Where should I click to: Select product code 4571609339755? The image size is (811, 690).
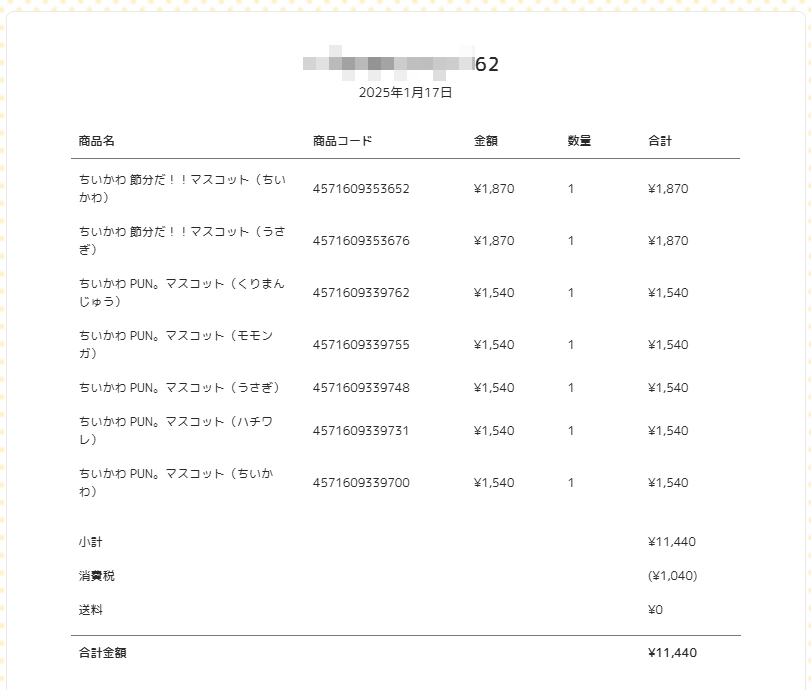click(361, 344)
